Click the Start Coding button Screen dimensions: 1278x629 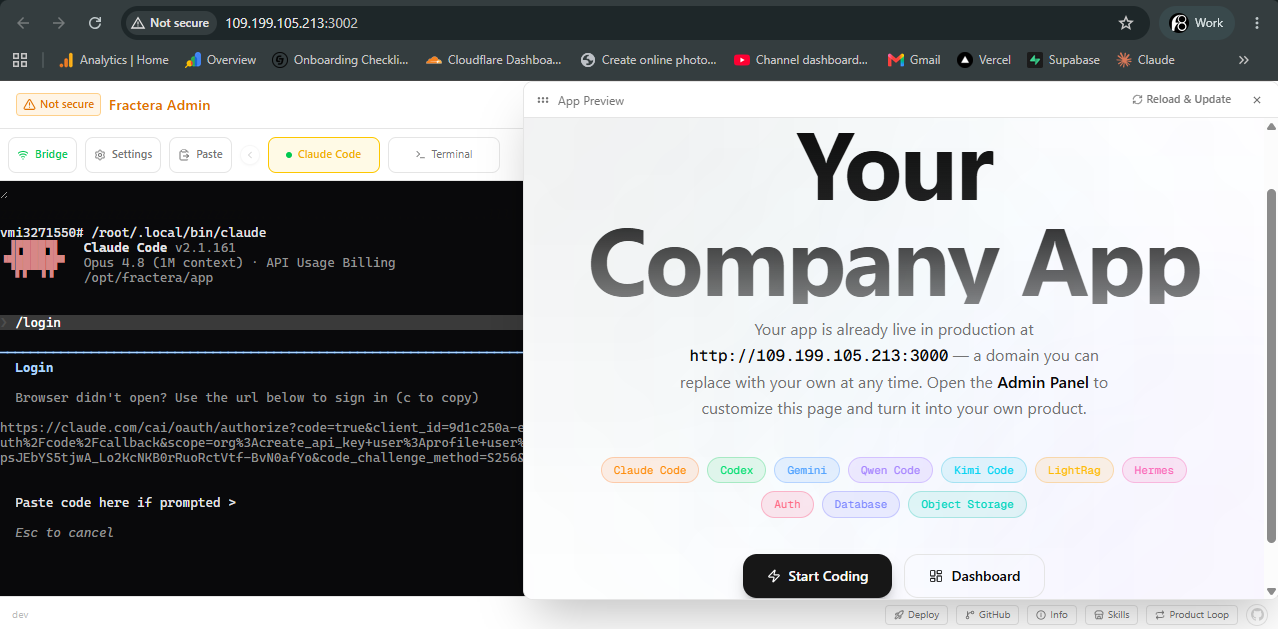coord(817,576)
